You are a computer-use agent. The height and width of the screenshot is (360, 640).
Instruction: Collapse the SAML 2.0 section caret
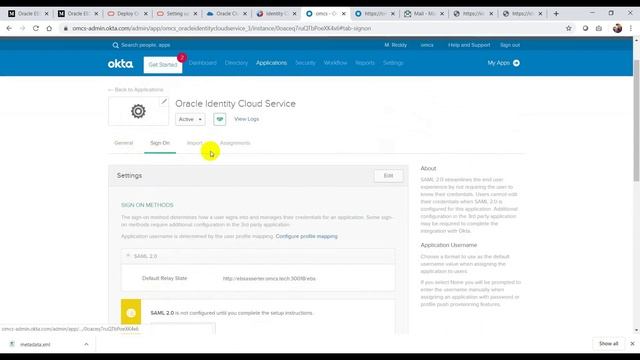128,256
